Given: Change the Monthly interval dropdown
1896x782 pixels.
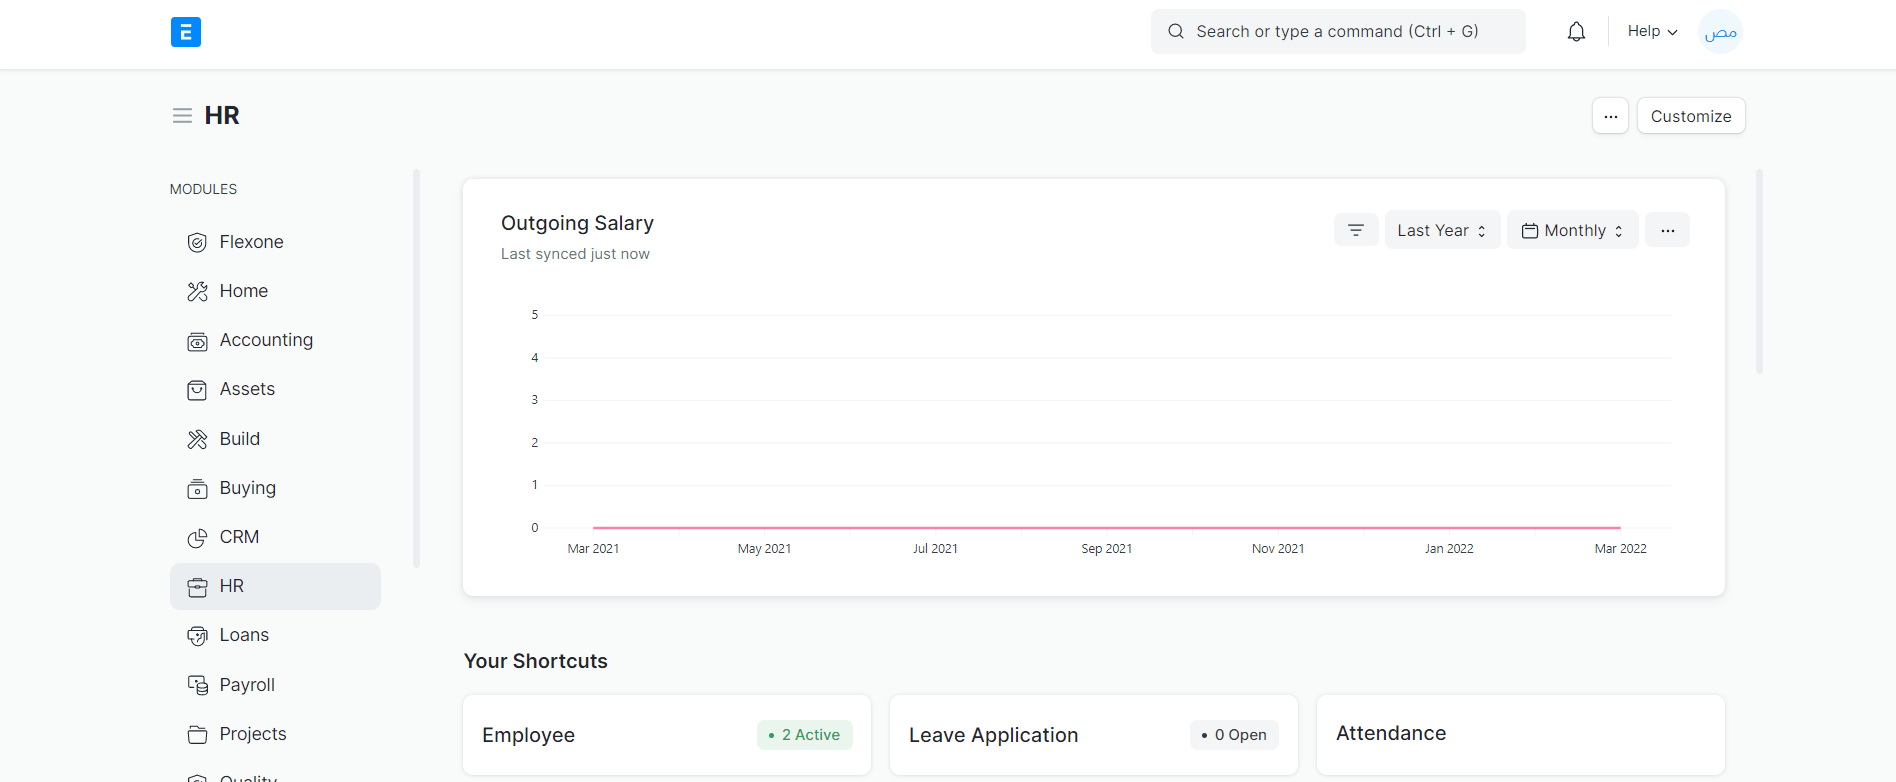Looking at the screenshot, I should 1572,230.
